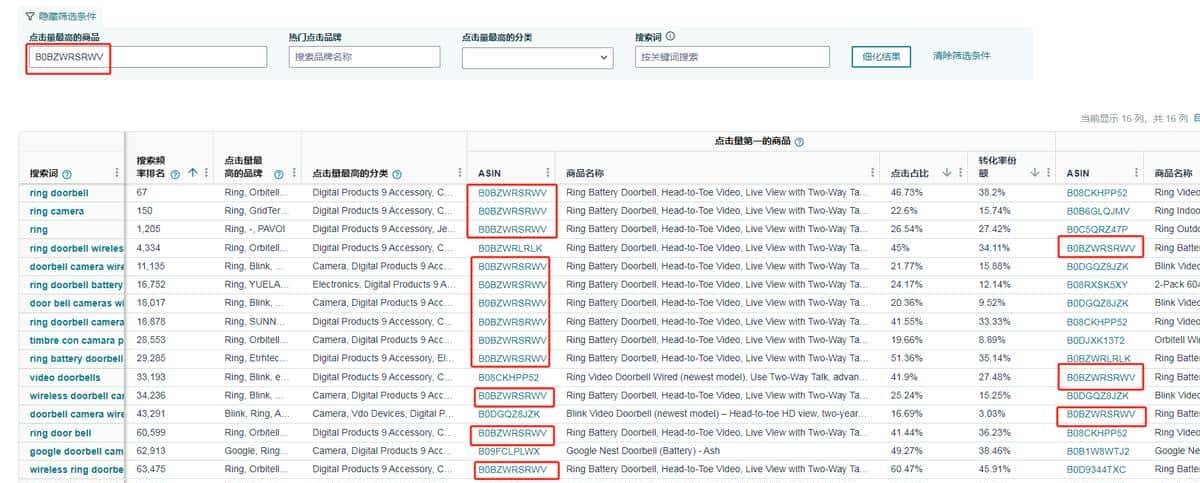Select 'Blink Video Doorbell (newest model)' product name
1200x483 pixels.
[x=716, y=414]
